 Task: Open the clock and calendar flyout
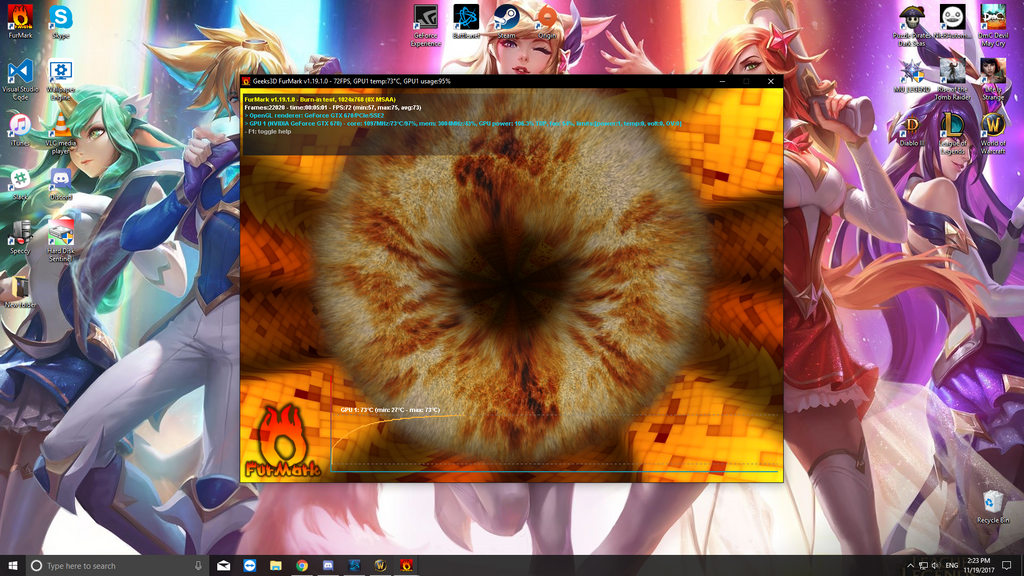point(978,566)
